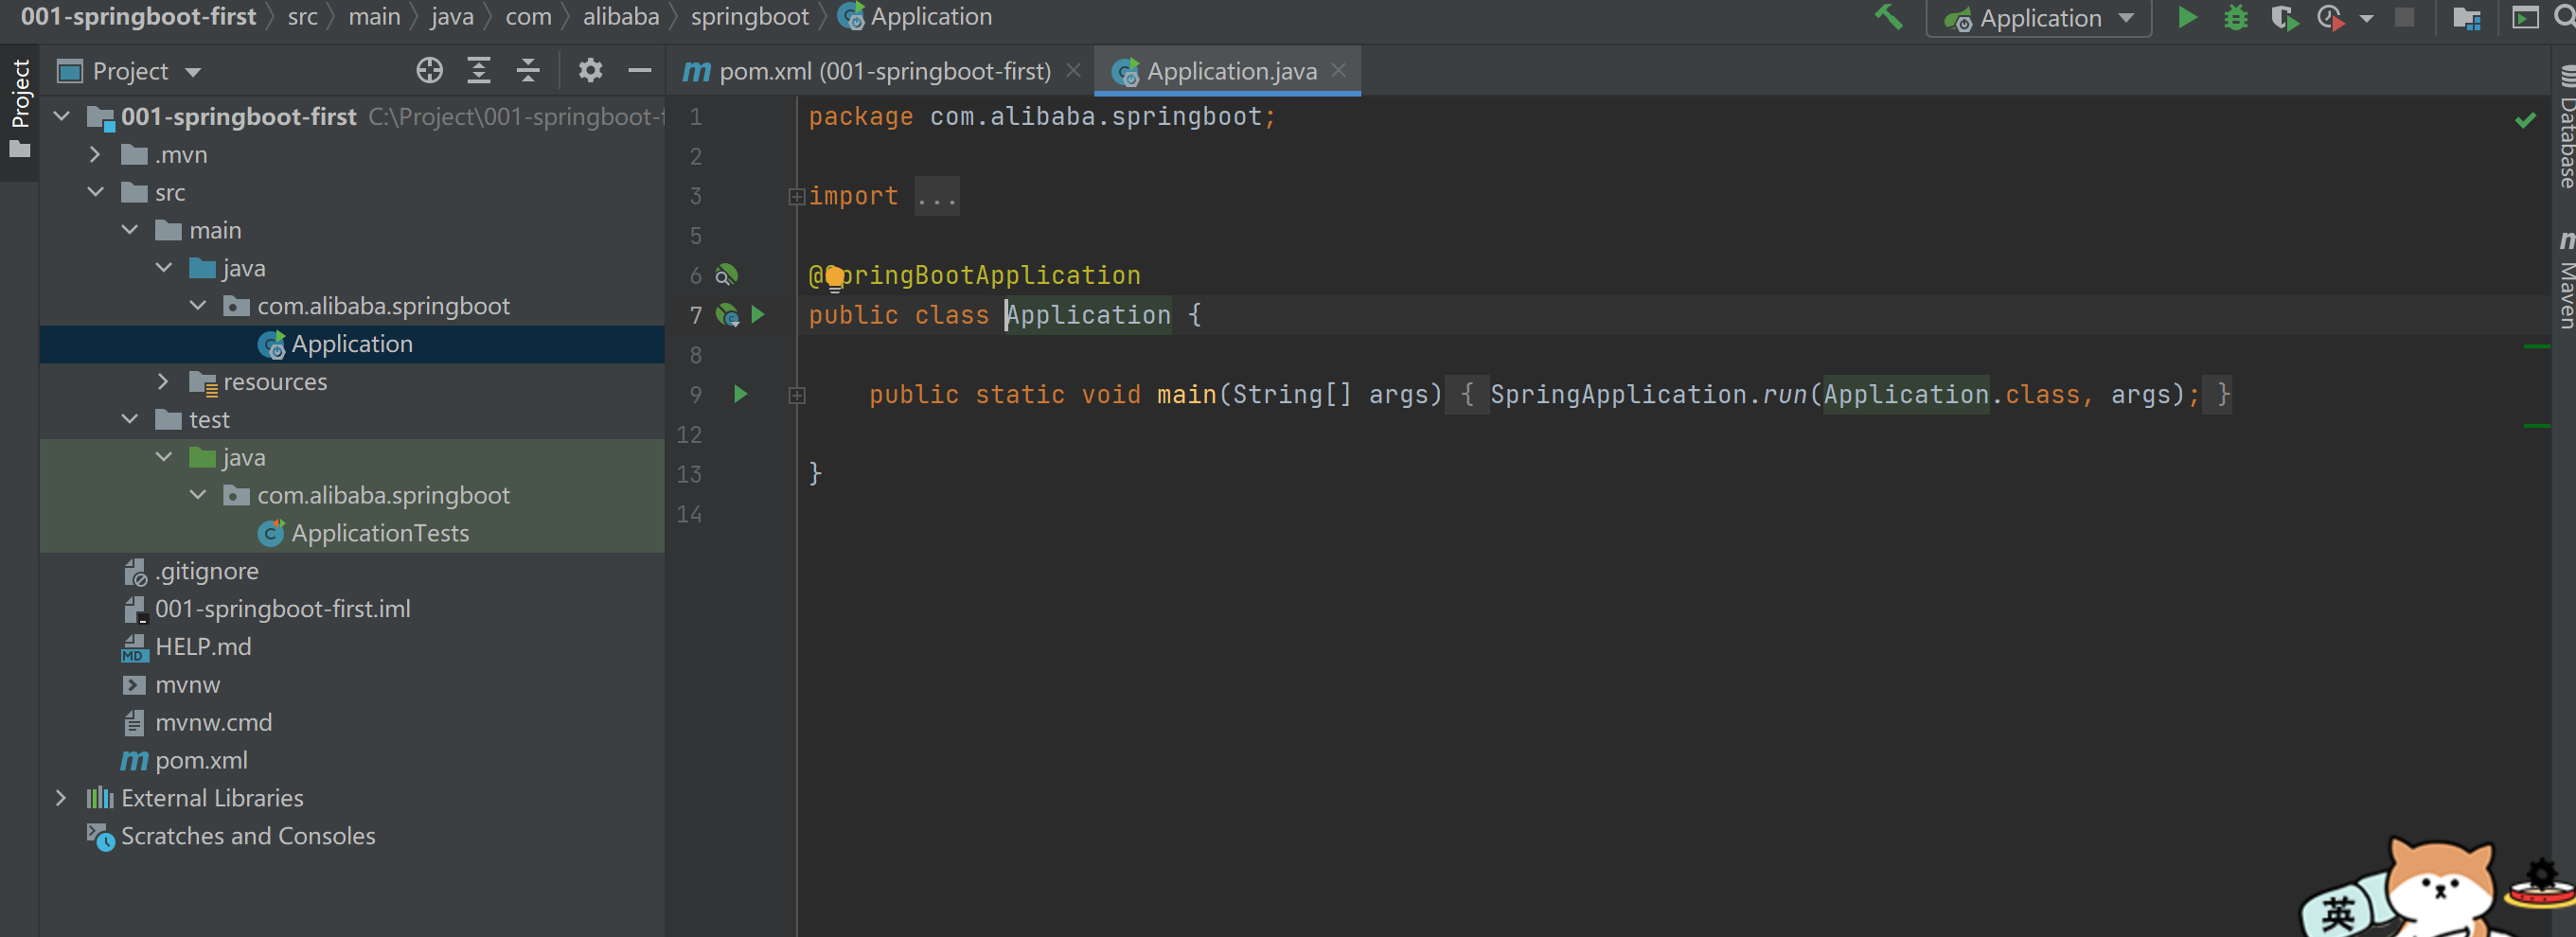Expand the External Libraries node
2576x937 pixels.
click(x=61, y=798)
